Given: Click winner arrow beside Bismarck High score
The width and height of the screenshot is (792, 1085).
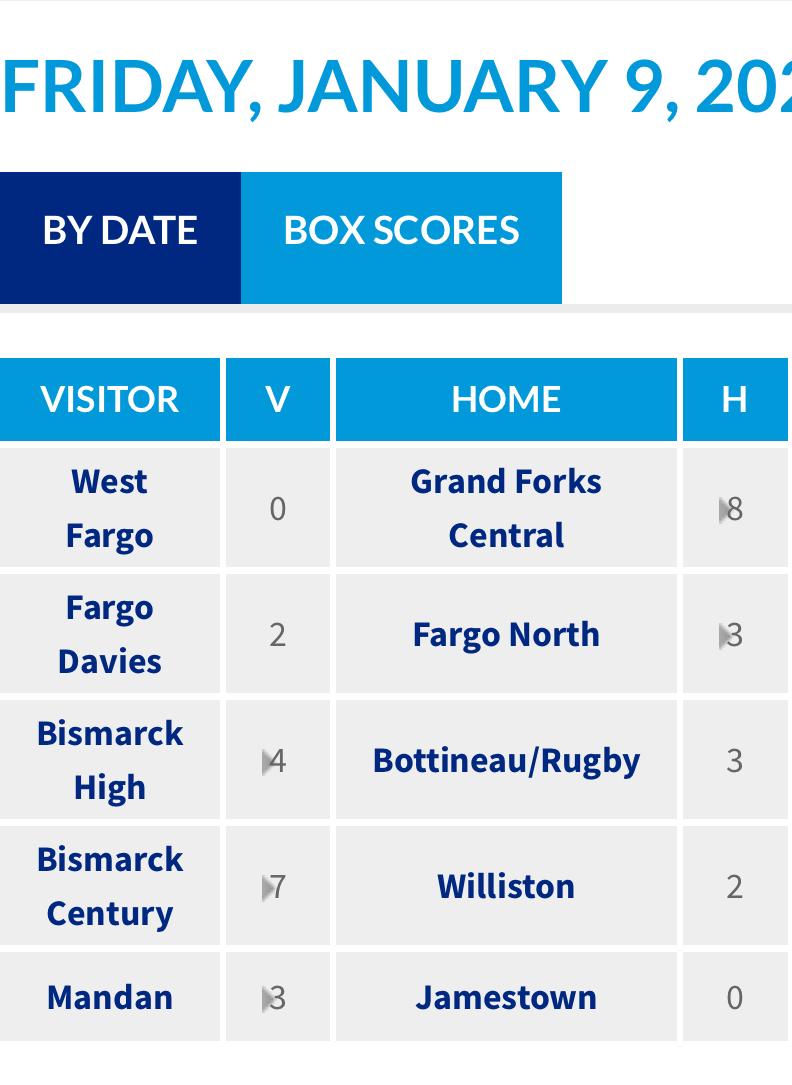Looking at the screenshot, I should [267, 762].
